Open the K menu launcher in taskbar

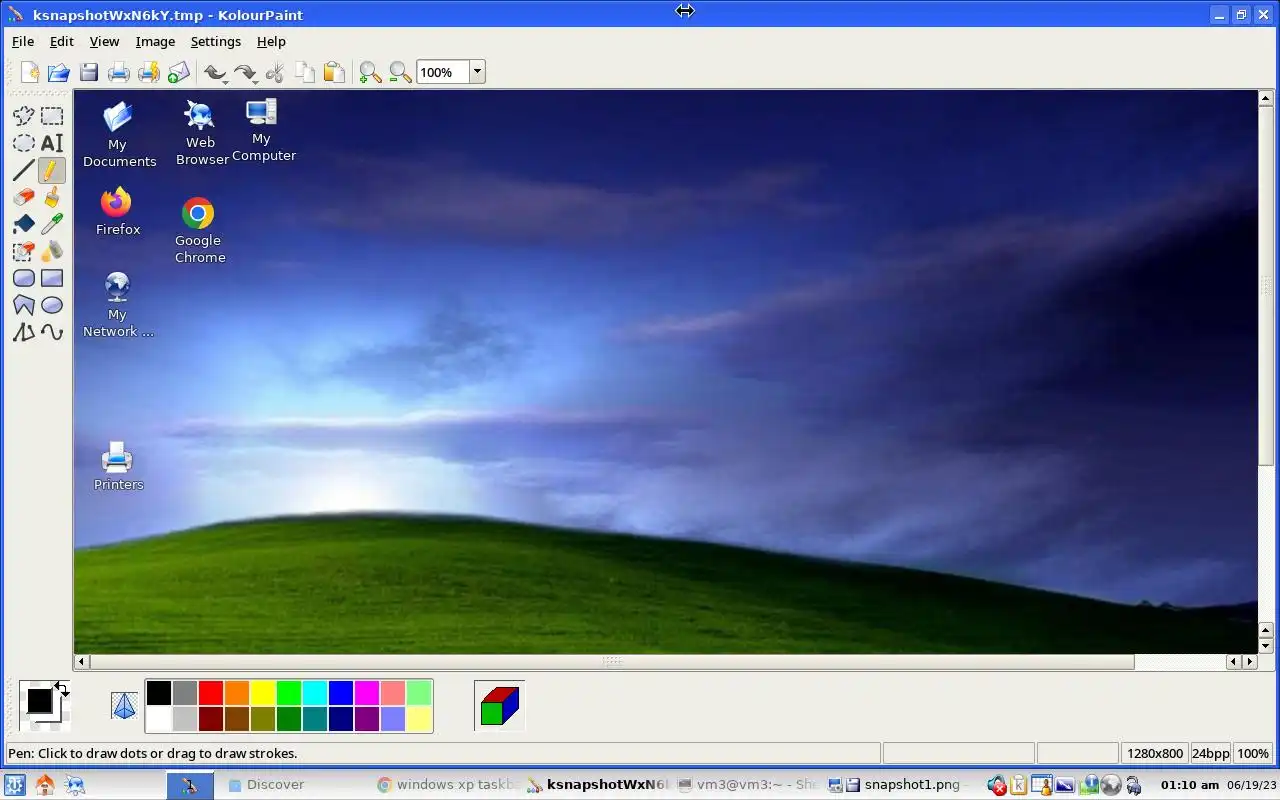tap(15, 785)
